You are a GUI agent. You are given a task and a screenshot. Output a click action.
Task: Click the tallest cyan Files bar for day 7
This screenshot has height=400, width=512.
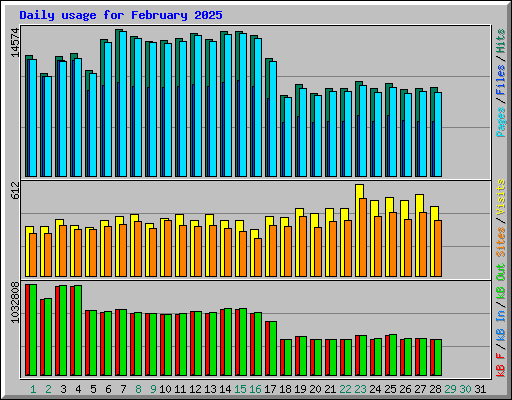pos(123,104)
